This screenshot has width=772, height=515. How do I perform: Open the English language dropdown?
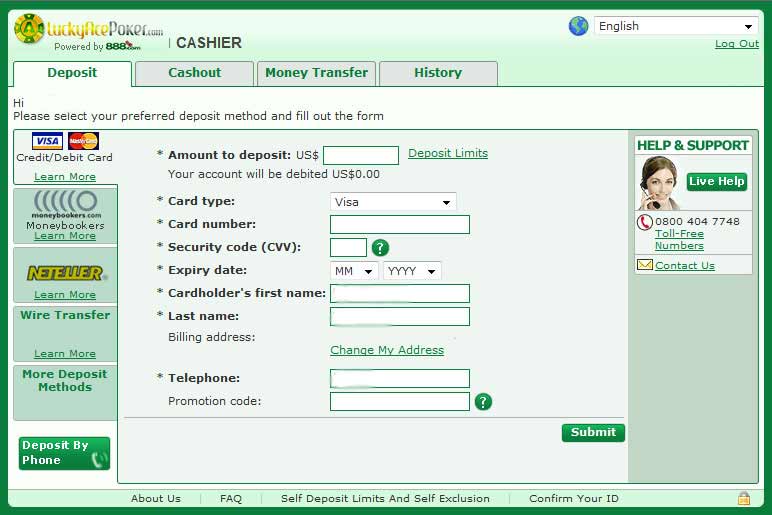pos(675,26)
